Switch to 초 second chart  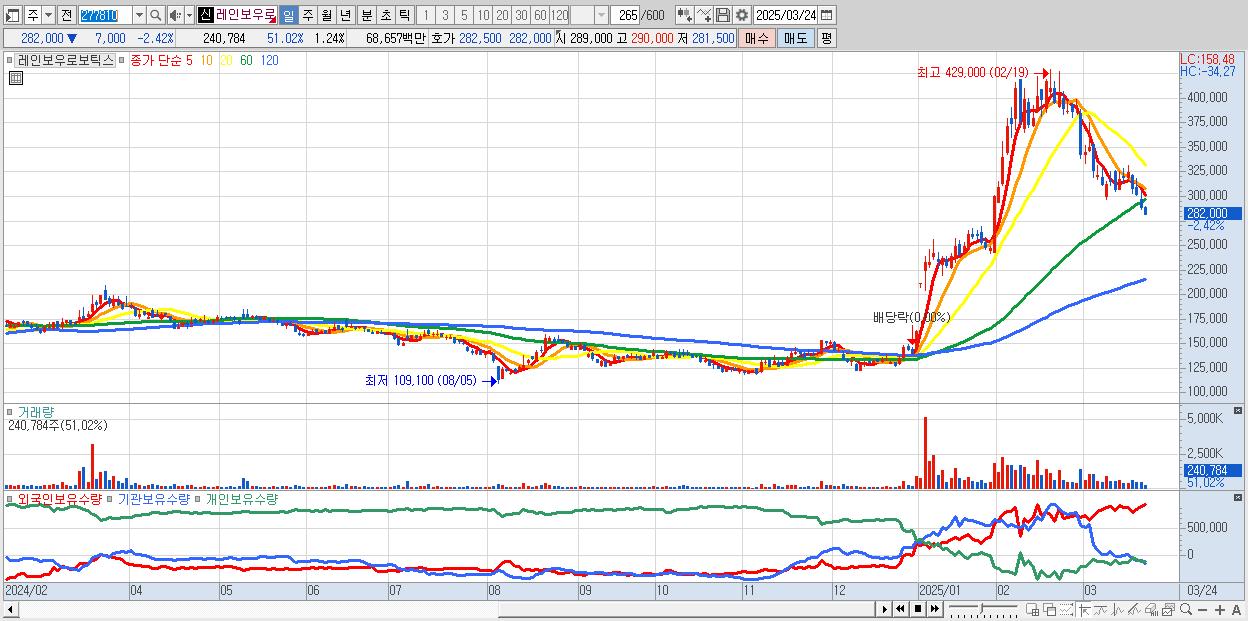(386, 15)
